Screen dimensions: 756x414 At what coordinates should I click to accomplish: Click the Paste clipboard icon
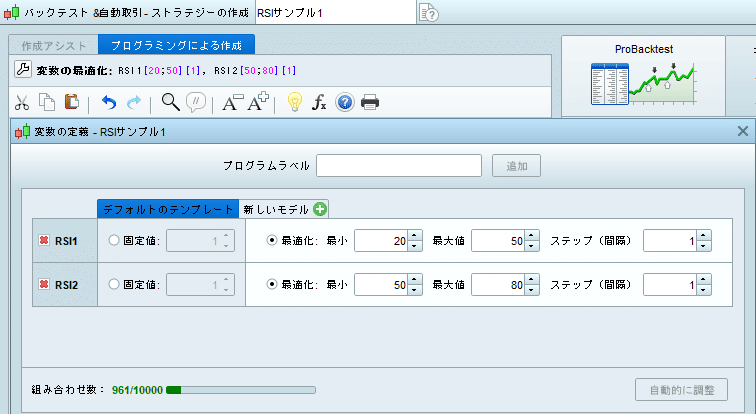(x=72, y=102)
